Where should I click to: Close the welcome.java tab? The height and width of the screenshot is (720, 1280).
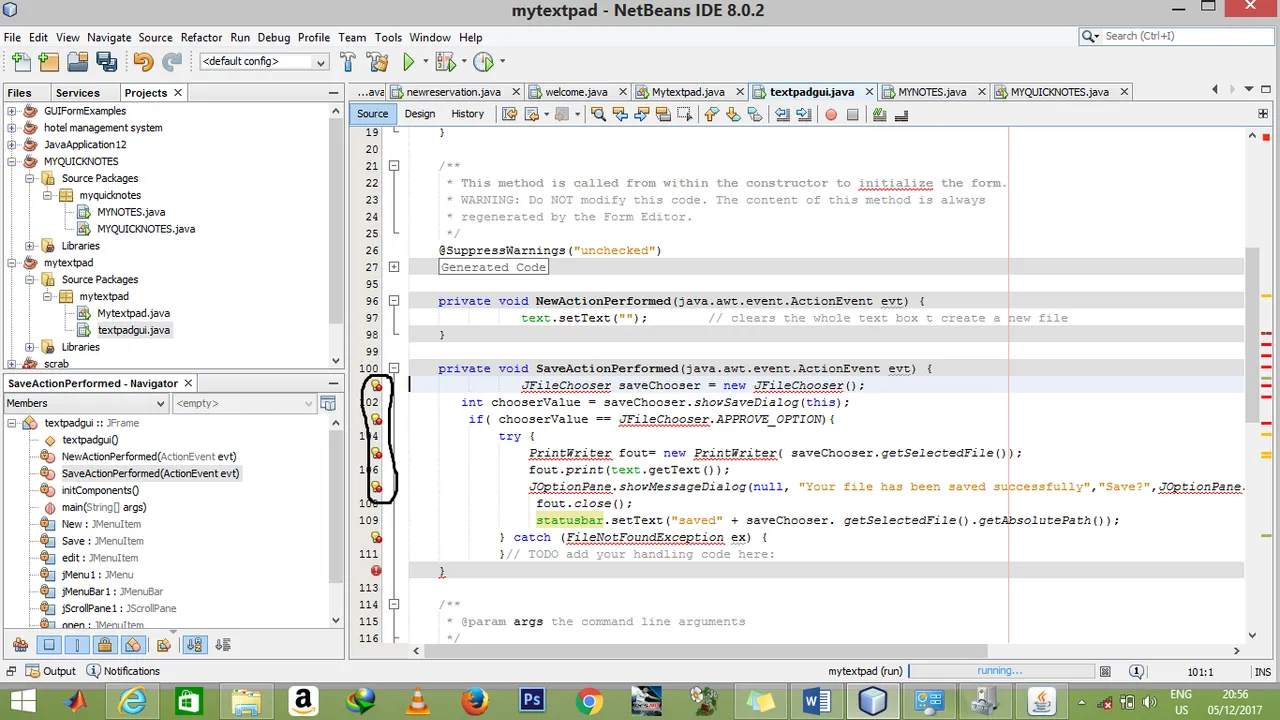[x=621, y=92]
